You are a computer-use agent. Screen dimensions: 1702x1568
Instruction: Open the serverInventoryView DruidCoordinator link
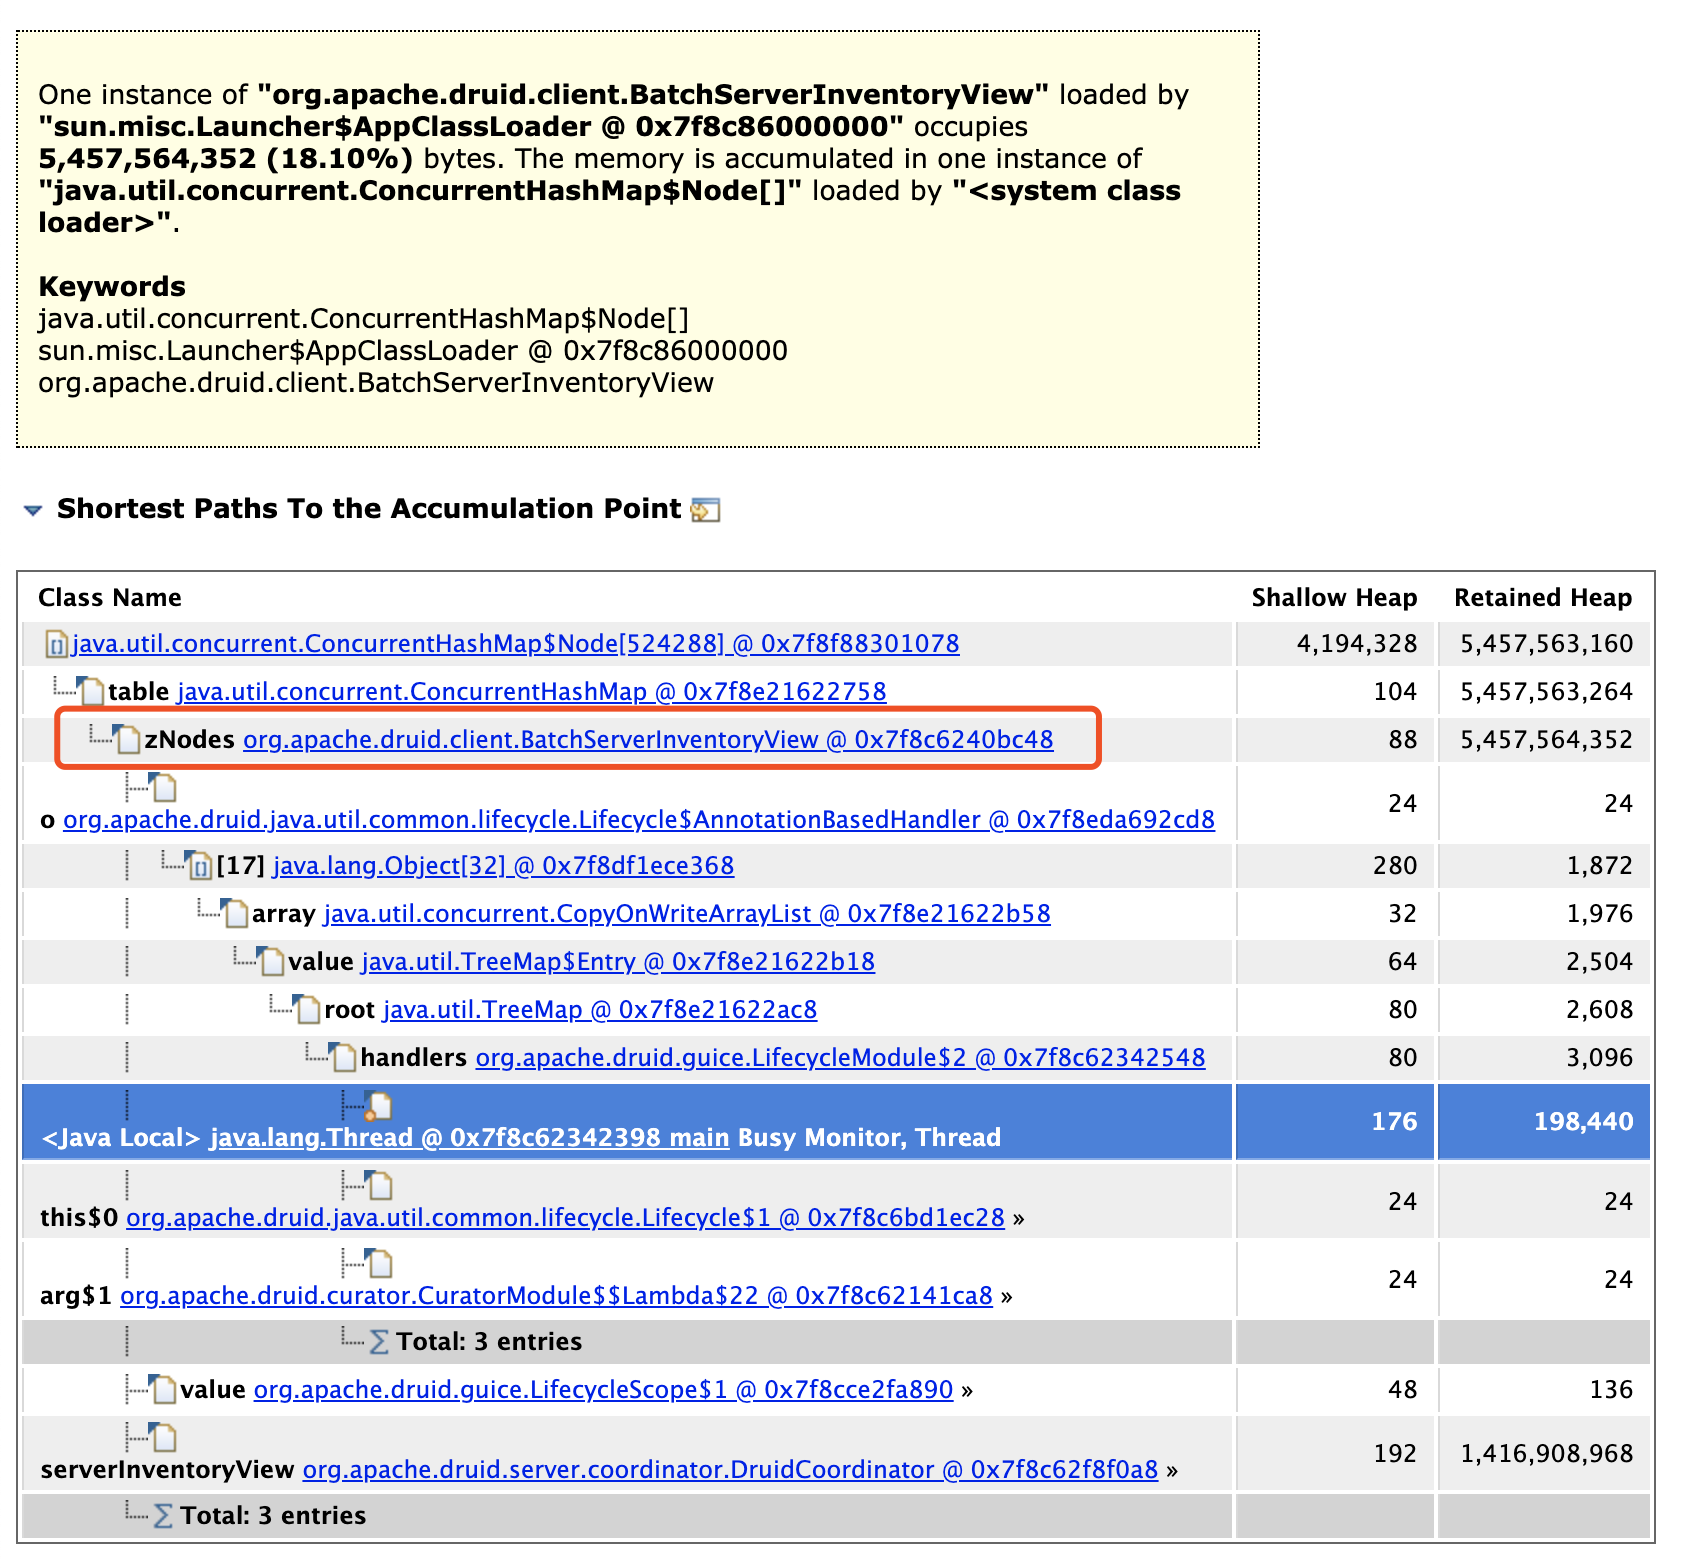pyautogui.click(x=730, y=1470)
